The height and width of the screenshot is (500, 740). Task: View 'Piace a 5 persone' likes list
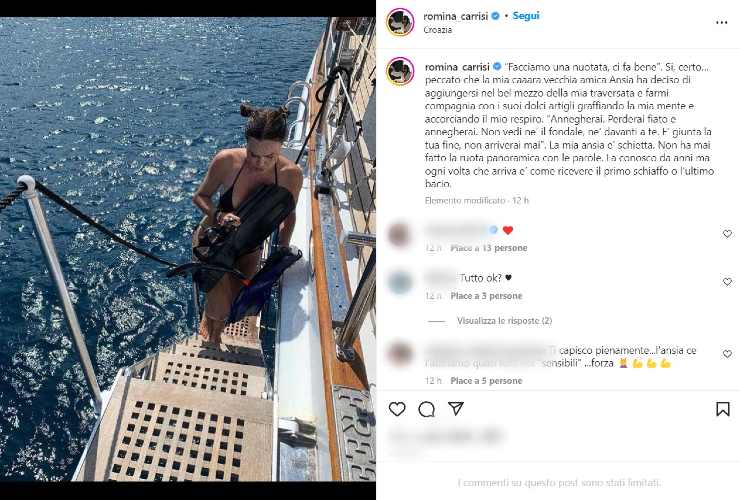coord(486,381)
